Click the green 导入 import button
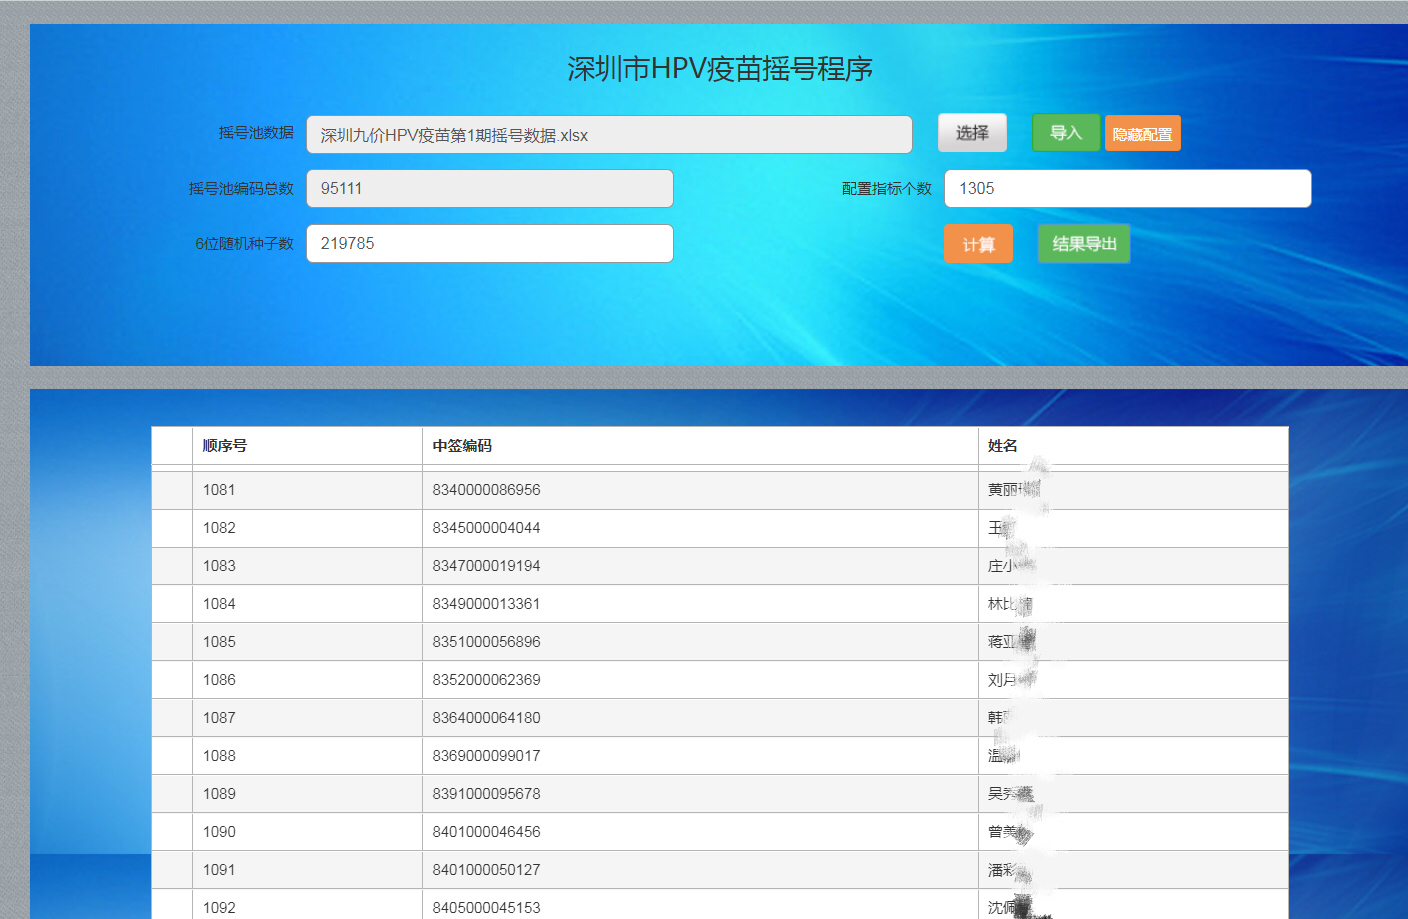Screen dimensions: 1408x919 (x=1066, y=133)
